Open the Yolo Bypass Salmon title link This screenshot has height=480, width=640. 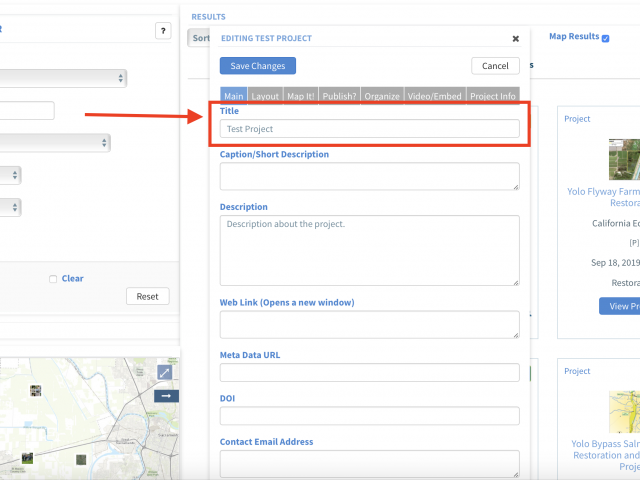pos(605,455)
